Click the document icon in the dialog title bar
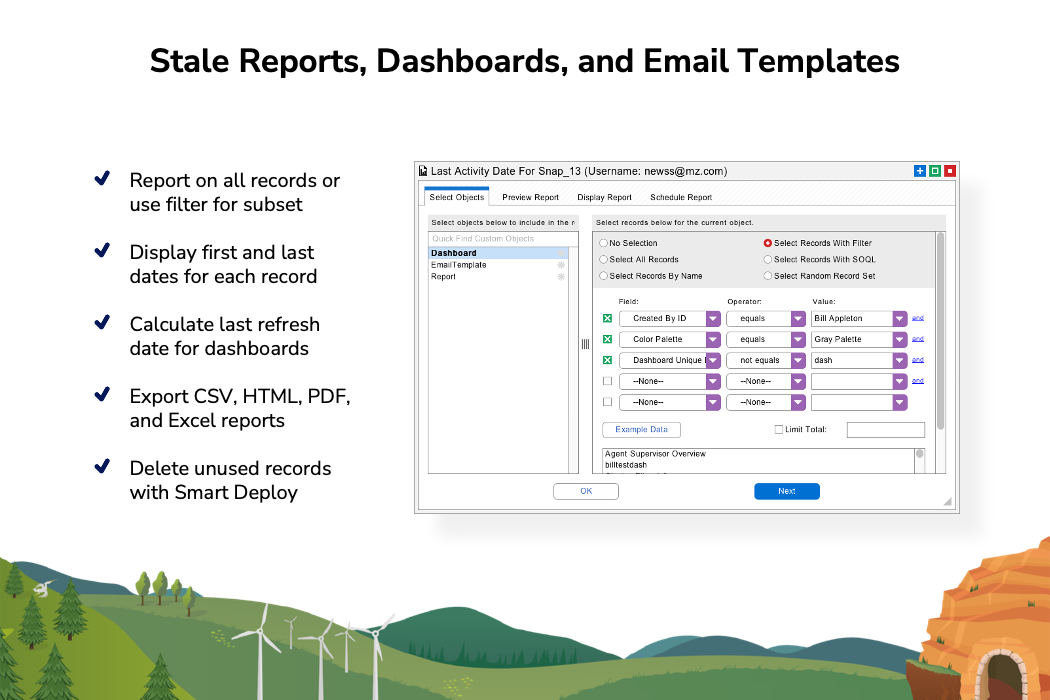 point(423,171)
